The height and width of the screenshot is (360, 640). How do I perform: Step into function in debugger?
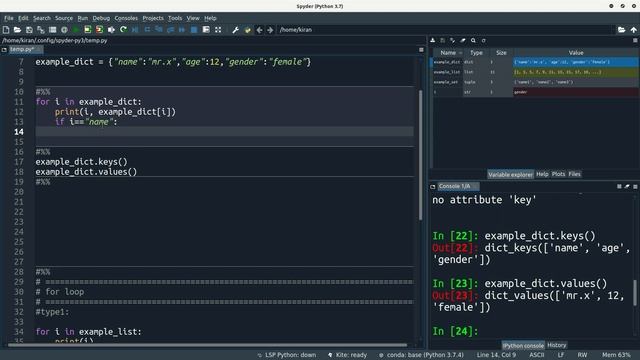159,30
